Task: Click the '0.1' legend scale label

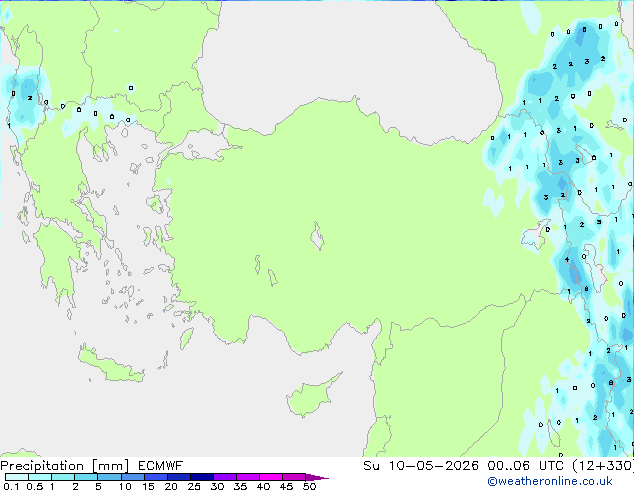Action: 11,486
